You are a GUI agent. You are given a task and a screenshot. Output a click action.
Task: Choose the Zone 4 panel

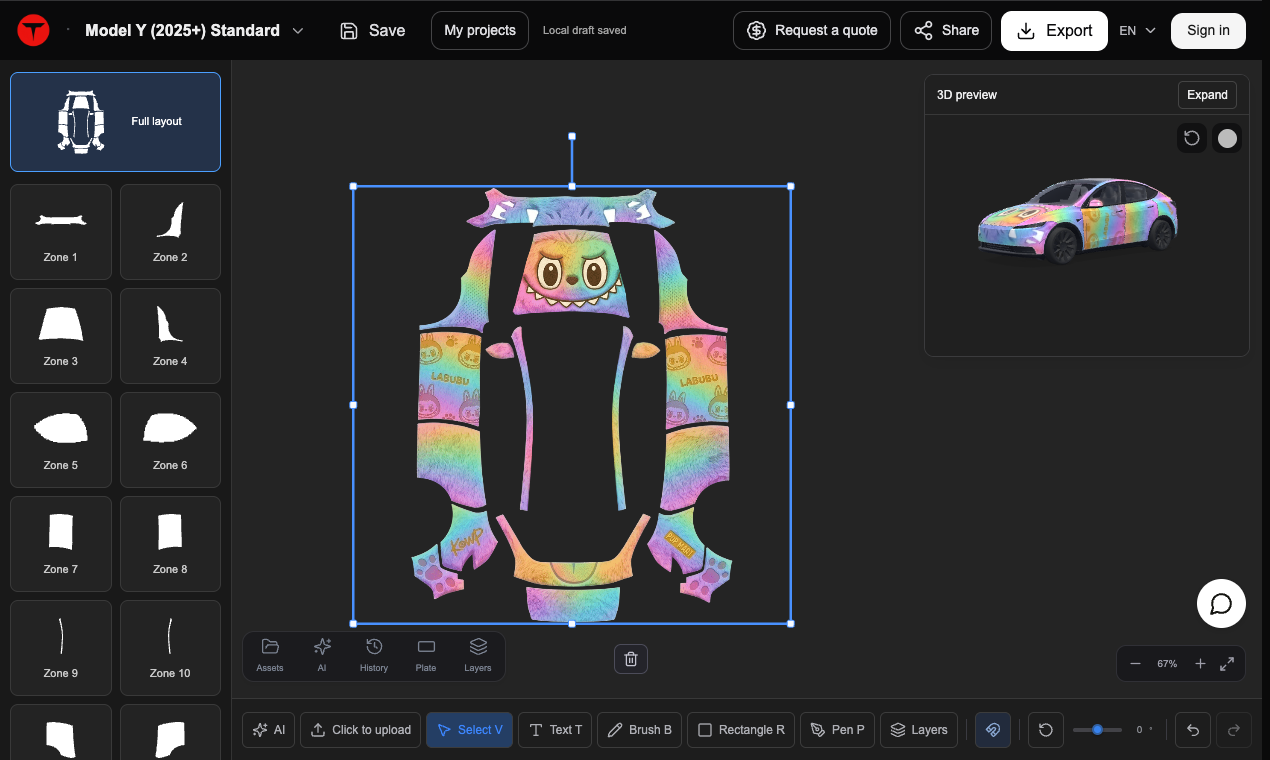170,336
